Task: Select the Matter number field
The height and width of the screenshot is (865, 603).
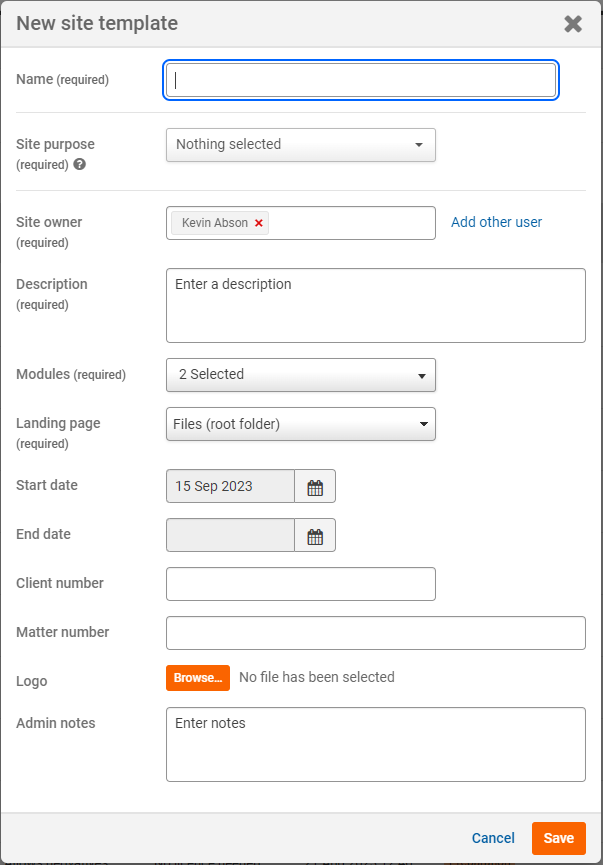Action: (x=376, y=633)
